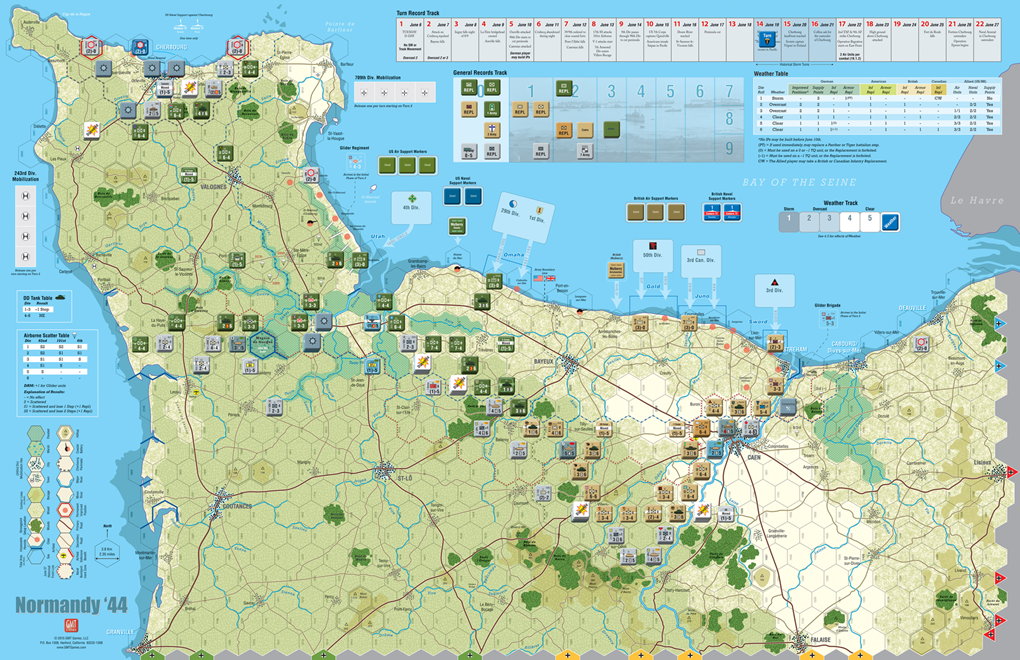Click the COUTANCES city label

237,506
